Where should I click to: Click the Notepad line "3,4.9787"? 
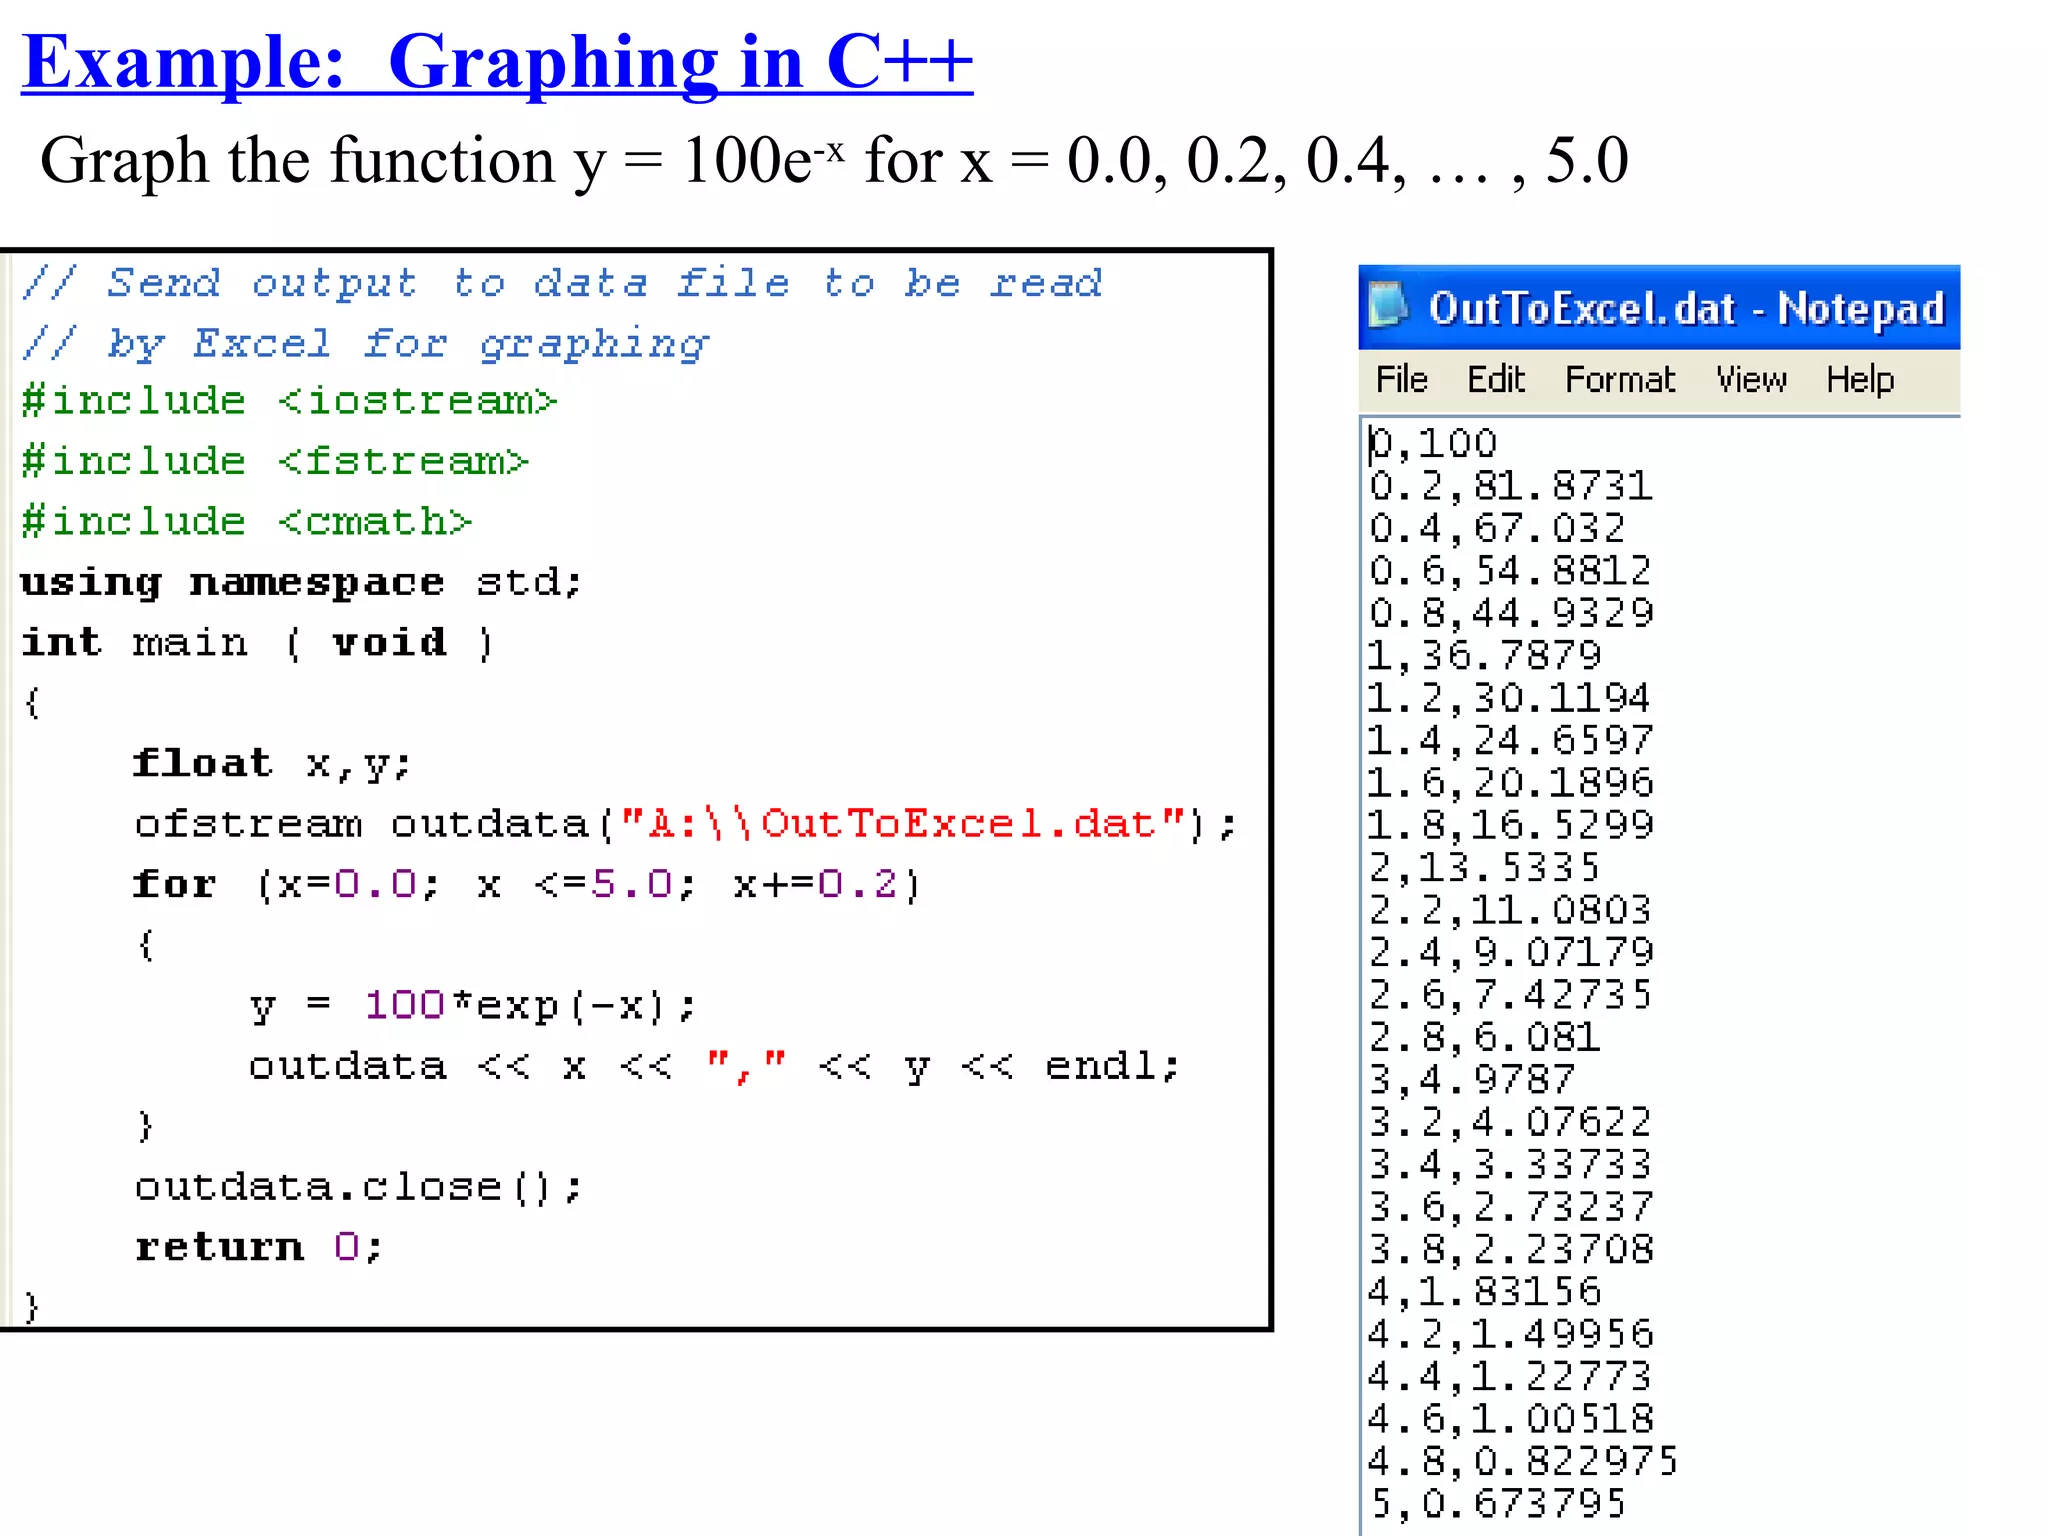pos(1472,1081)
